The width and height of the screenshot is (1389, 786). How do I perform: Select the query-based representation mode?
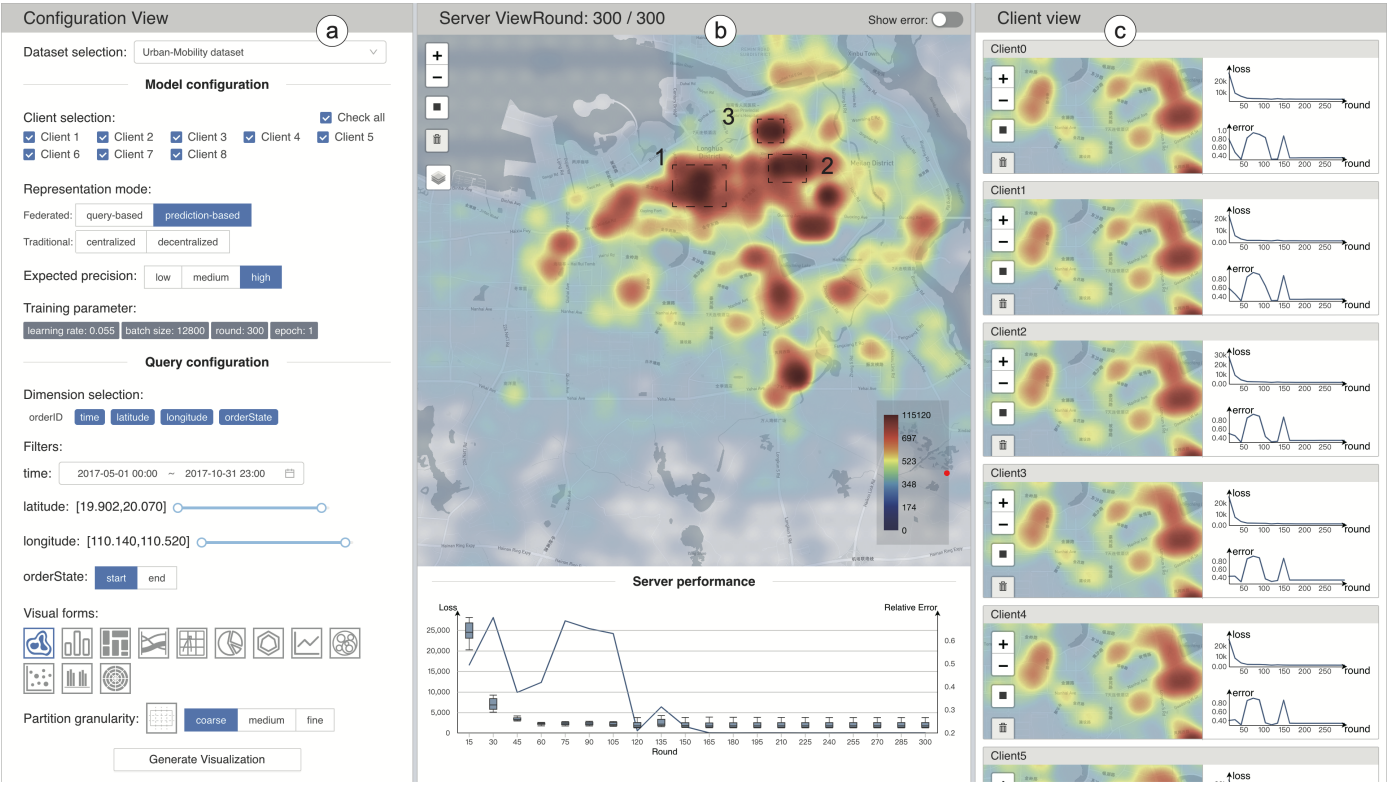[115, 215]
